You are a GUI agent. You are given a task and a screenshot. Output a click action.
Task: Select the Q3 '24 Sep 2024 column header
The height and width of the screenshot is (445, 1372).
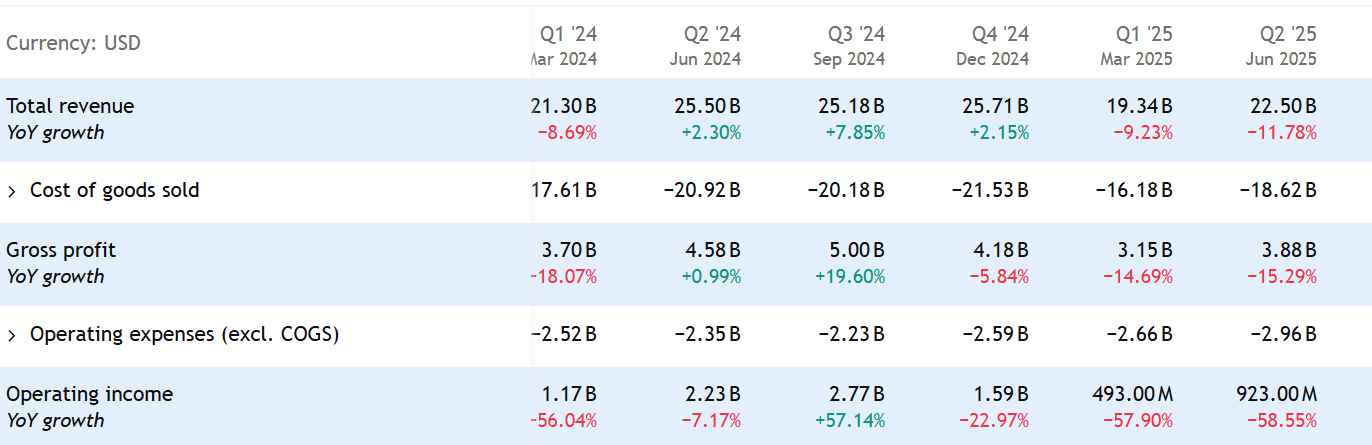click(849, 46)
